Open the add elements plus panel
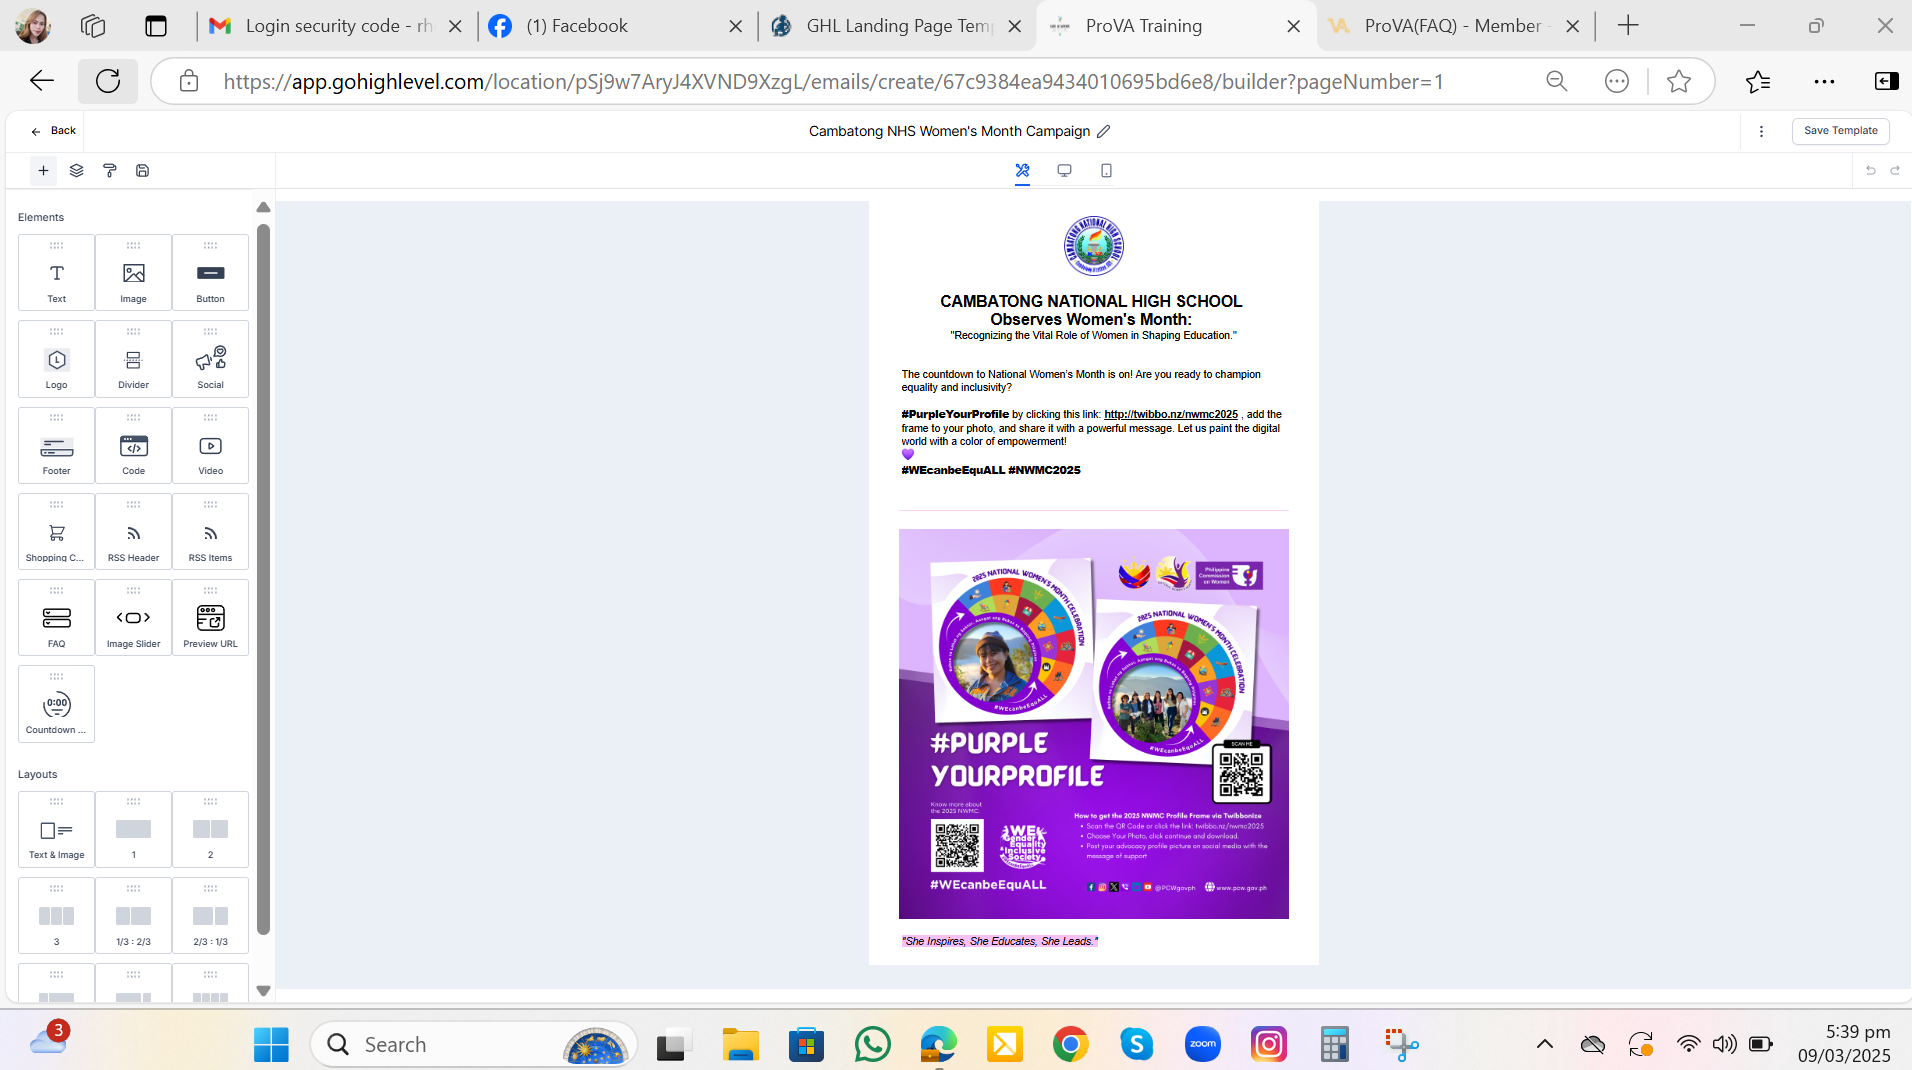The image size is (1912, 1070). [x=43, y=171]
